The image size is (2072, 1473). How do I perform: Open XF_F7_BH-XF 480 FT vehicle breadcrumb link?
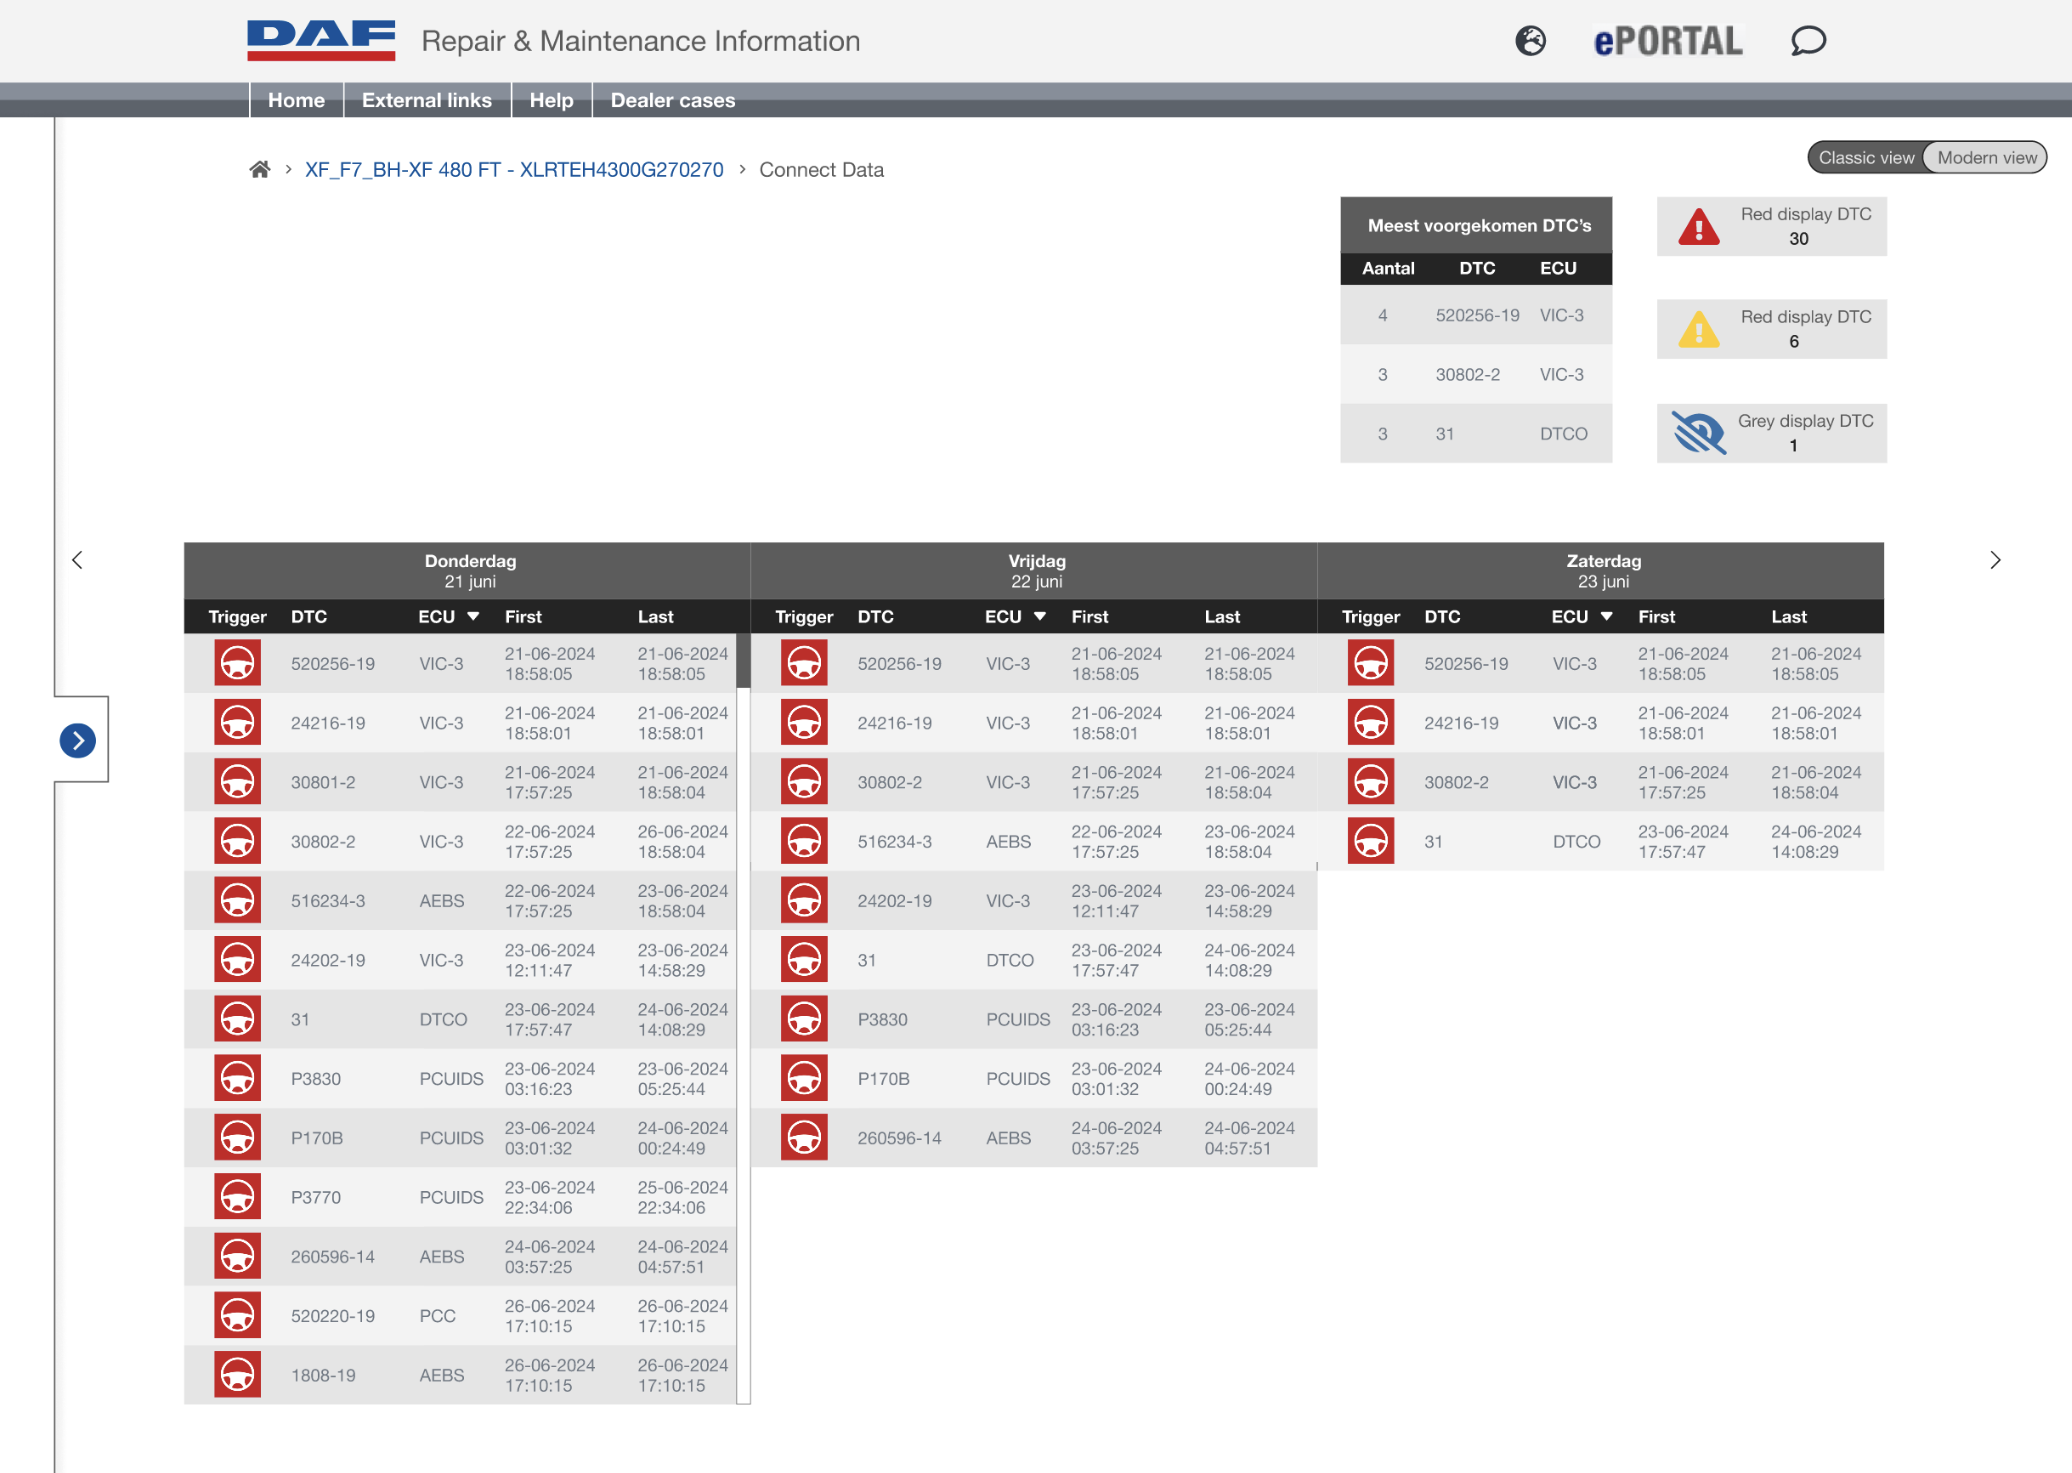514,170
